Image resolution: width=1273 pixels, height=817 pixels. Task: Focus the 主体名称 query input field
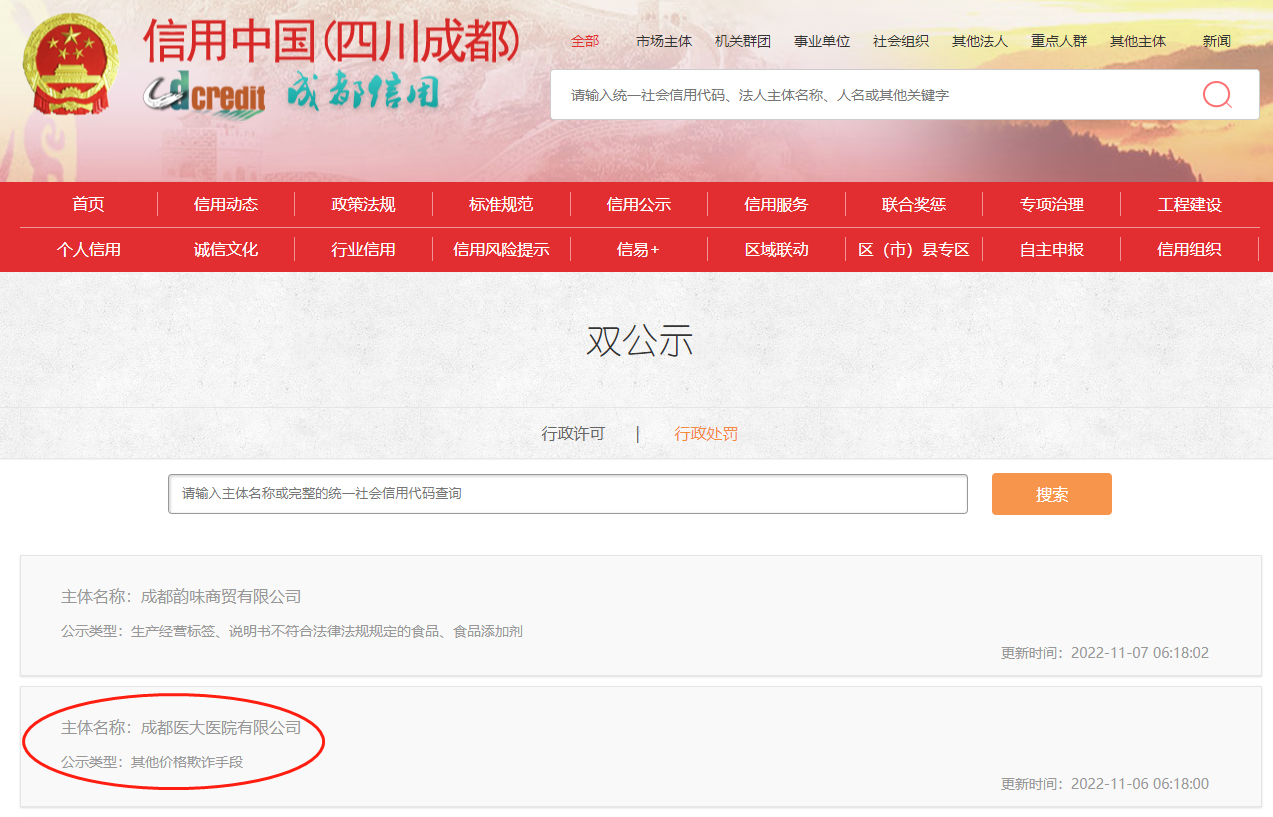point(568,494)
